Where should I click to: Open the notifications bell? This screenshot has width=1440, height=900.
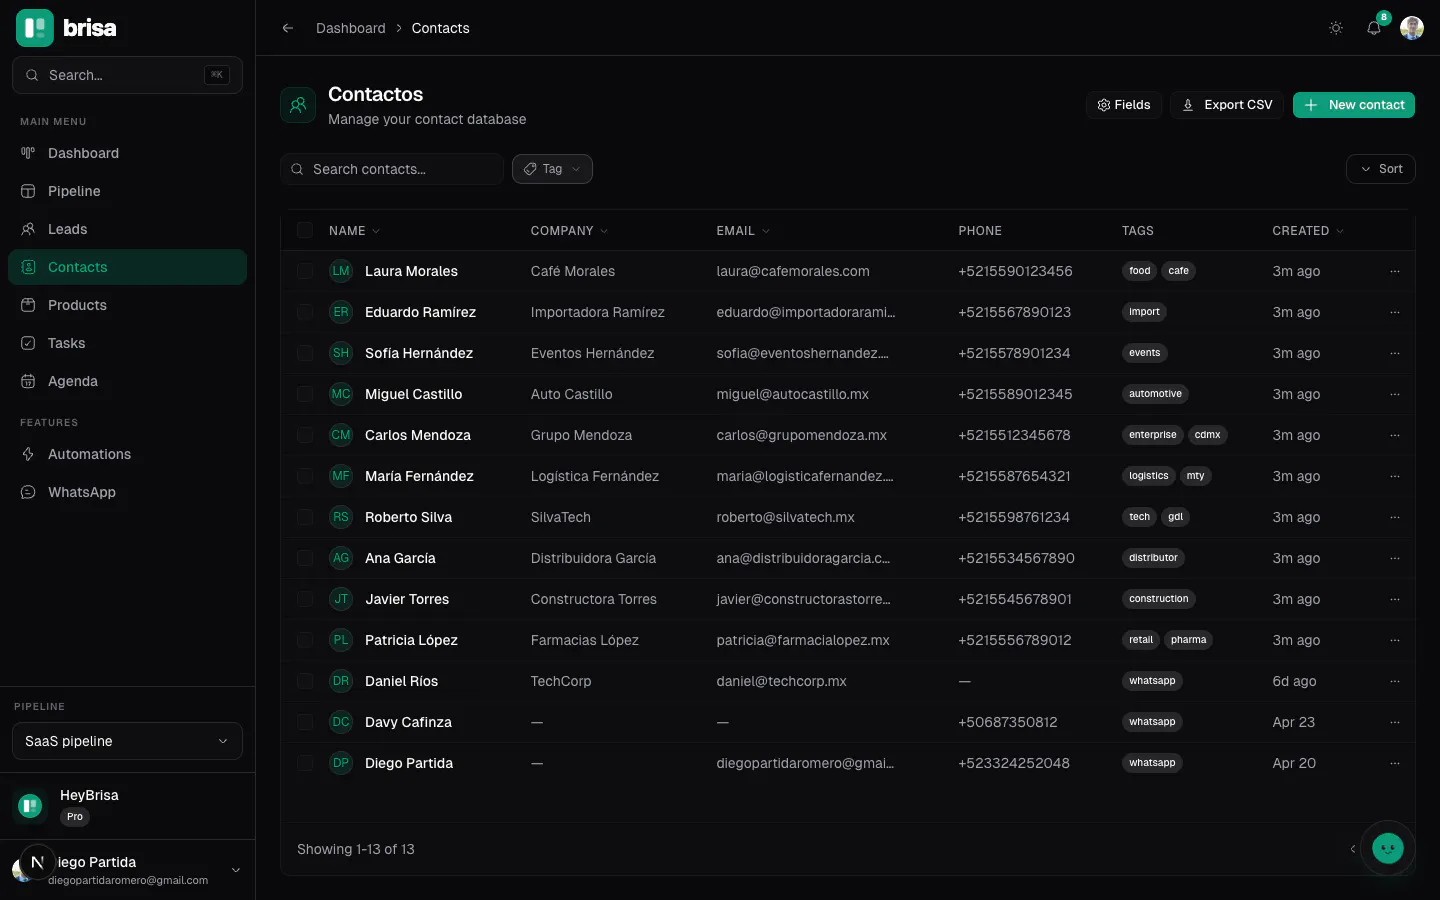tap(1374, 28)
